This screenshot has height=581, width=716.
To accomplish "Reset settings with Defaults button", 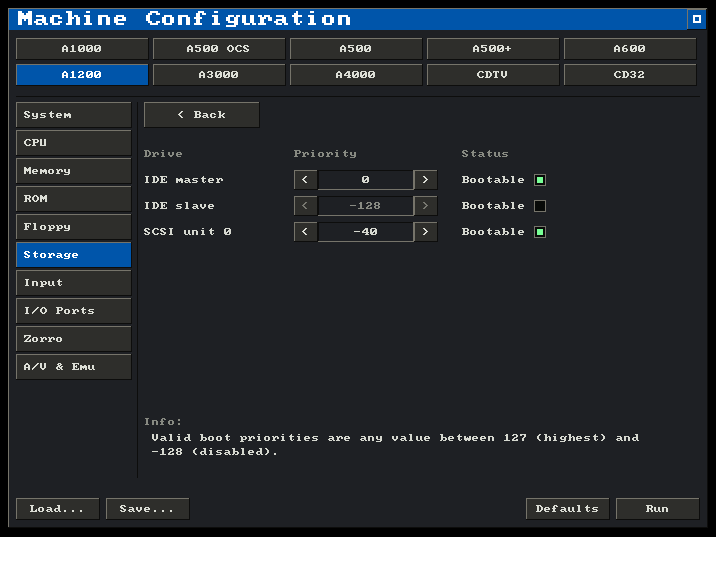I will pyautogui.click(x=567, y=509).
